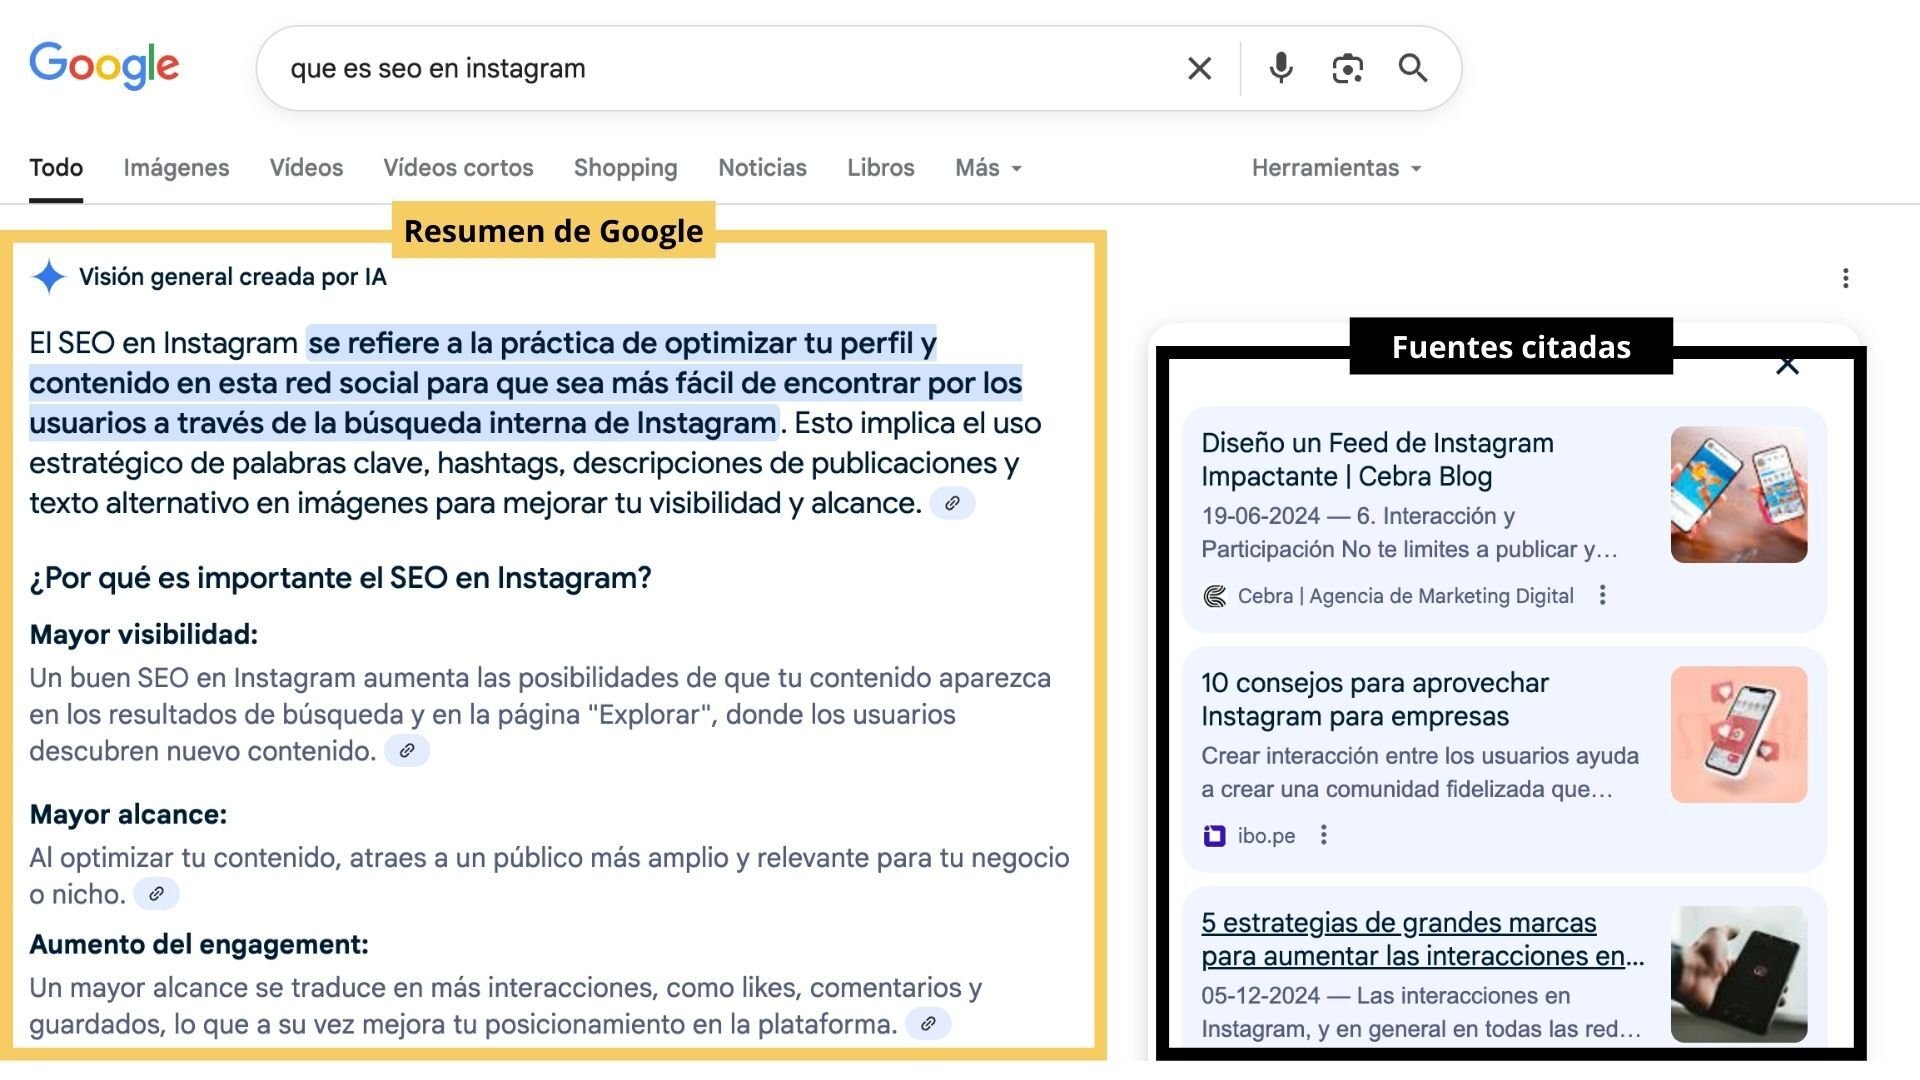Screen dimensions: 1920x1080
Task: Select the Todo tab
Action: point(56,168)
